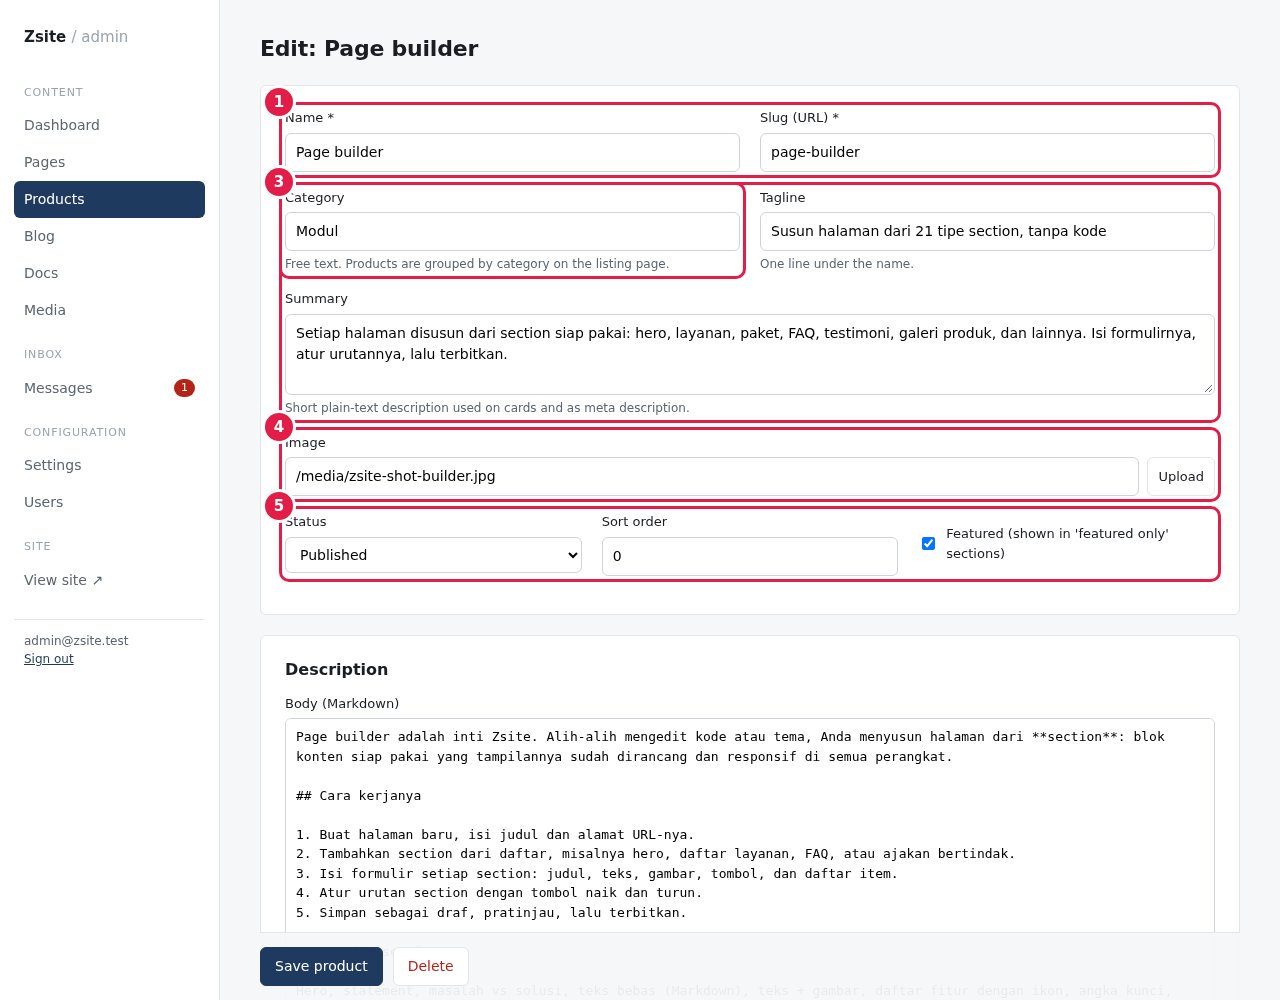Click the Sort order field
The image size is (1280, 1000).
[x=750, y=556]
